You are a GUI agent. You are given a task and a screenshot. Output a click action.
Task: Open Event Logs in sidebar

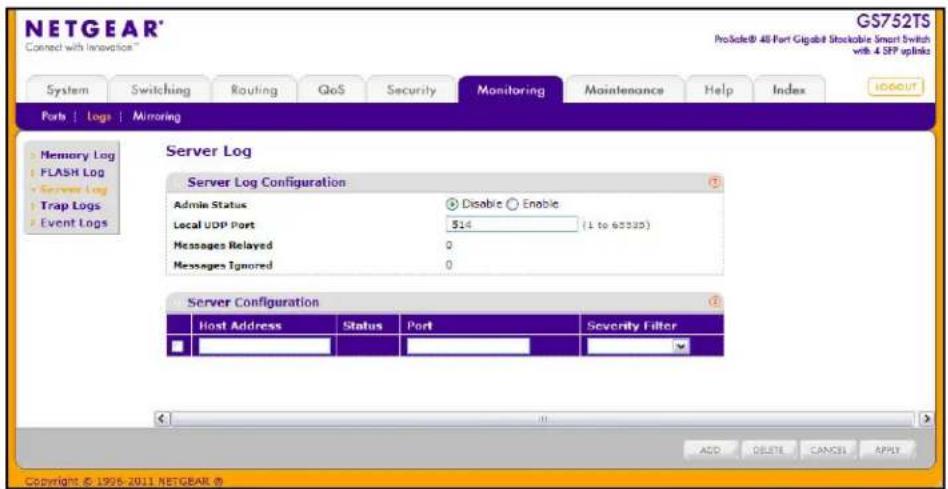(73, 222)
